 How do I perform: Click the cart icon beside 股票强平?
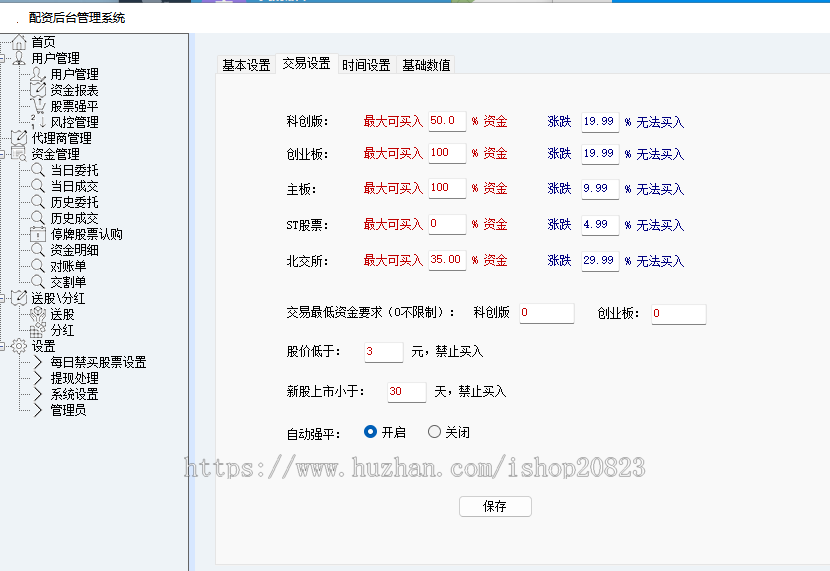[x=38, y=106]
